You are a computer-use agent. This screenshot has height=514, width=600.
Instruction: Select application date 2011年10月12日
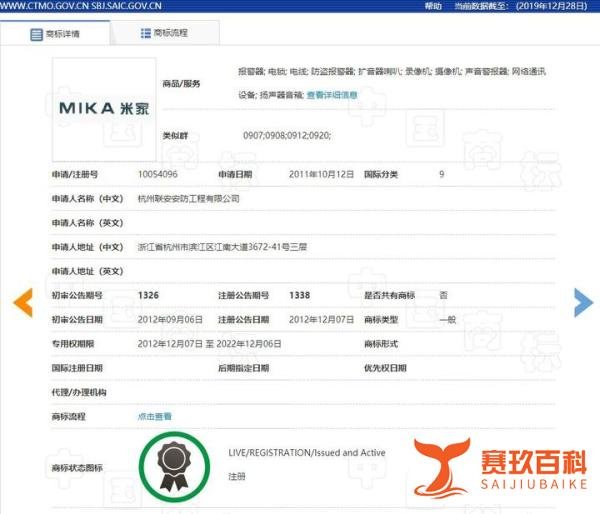tap(321, 175)
